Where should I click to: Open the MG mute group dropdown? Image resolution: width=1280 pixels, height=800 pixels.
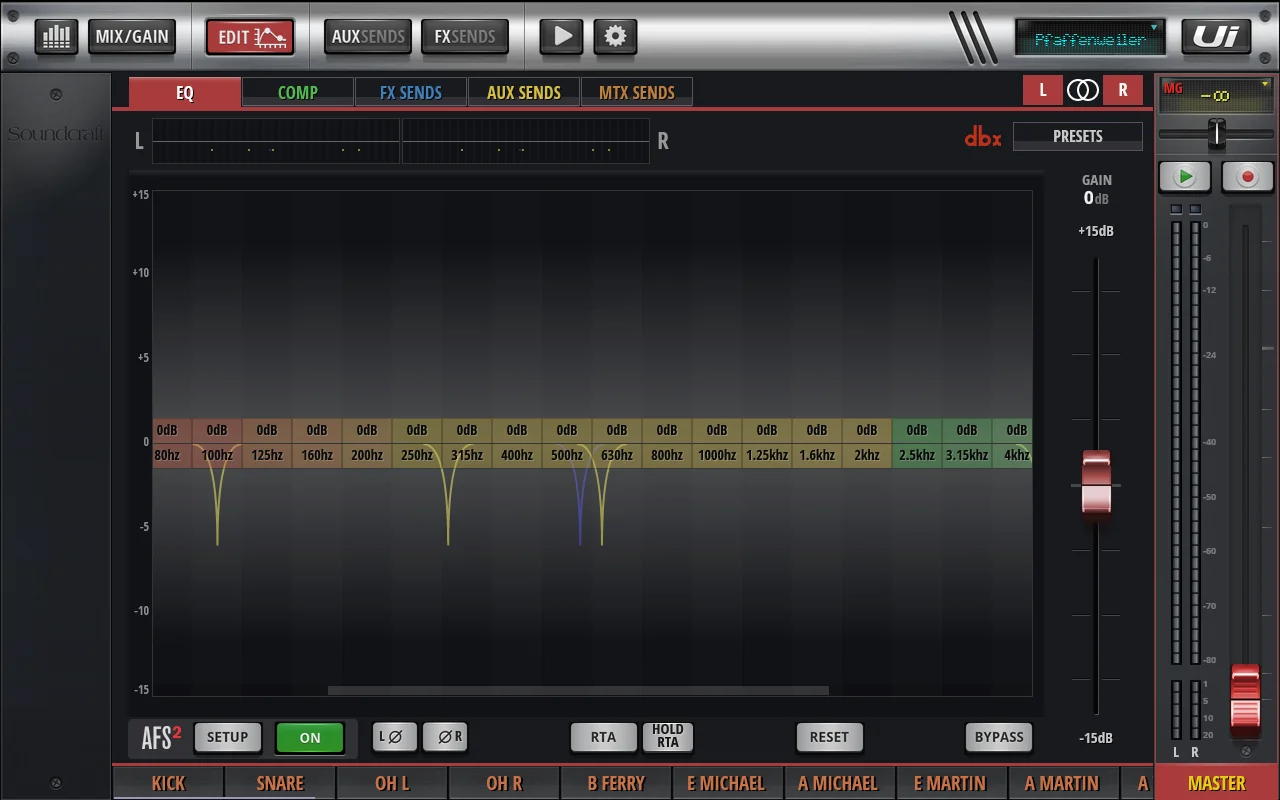1216,95
